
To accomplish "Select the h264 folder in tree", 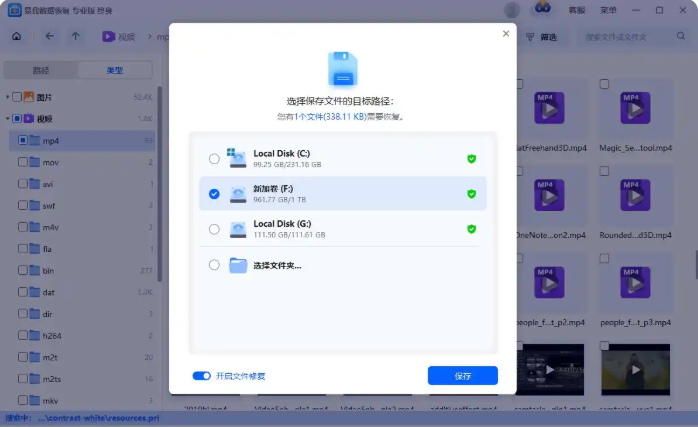I will (82, 336).
